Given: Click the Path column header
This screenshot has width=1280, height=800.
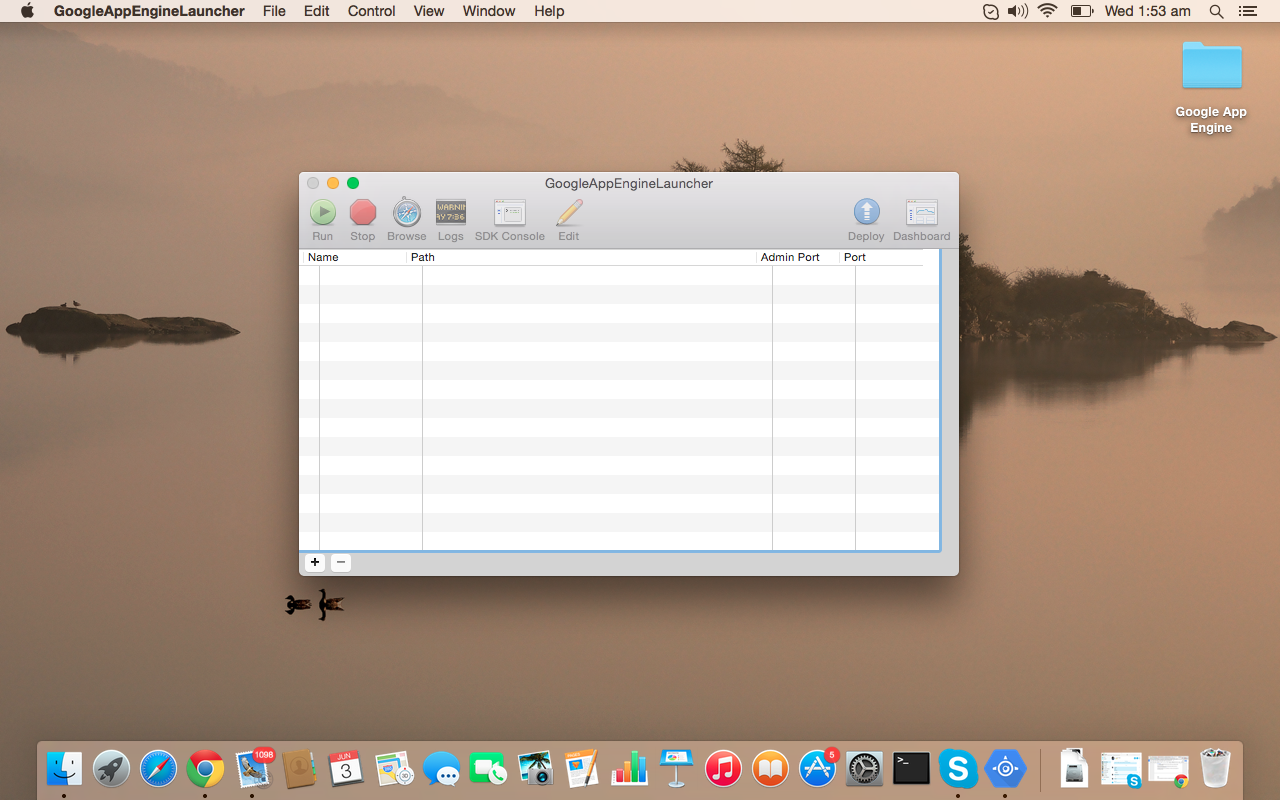Looking at the screenshot, I should coord(581,257).
